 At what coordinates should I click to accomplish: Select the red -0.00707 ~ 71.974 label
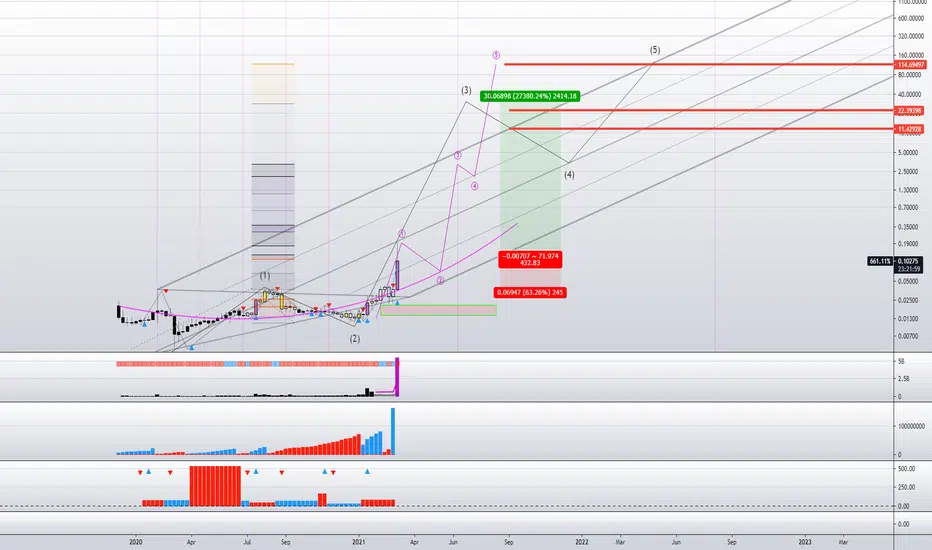tap(530, 259)
